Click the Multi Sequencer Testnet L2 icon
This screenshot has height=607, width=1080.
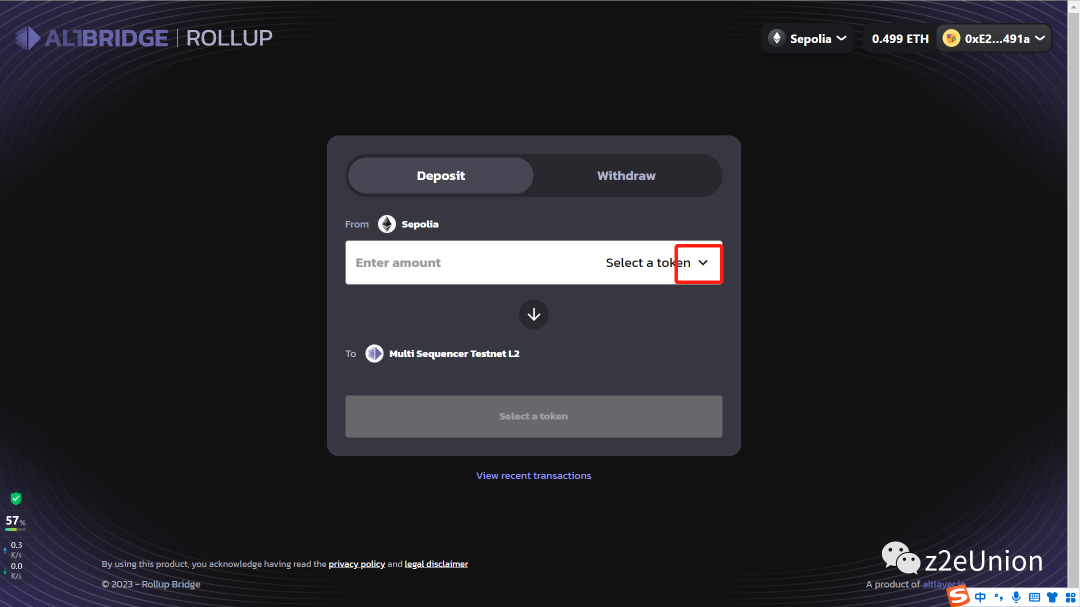[x=374, y=353]
